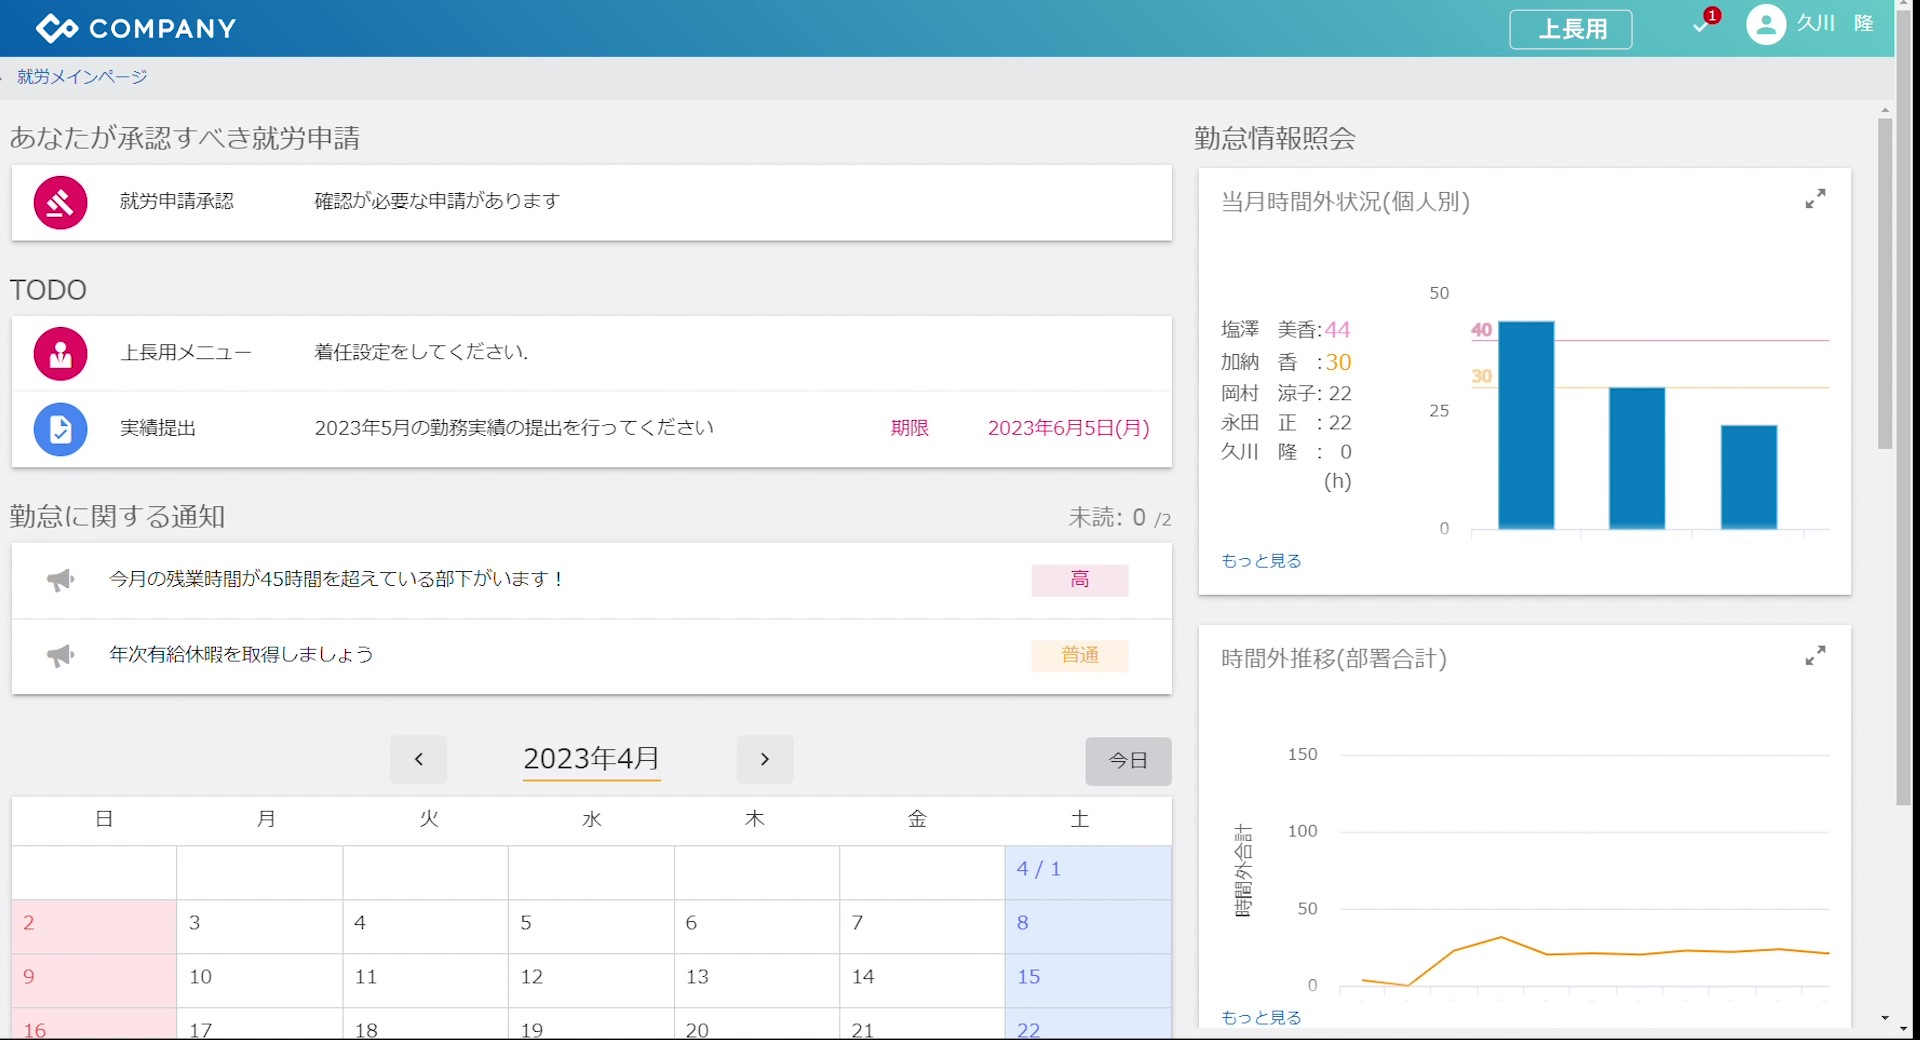The height and width of the screenshot is (1040, 1920).
Task: Click the orange line in 時間外推移 chart
Action: pos(1596,953)
